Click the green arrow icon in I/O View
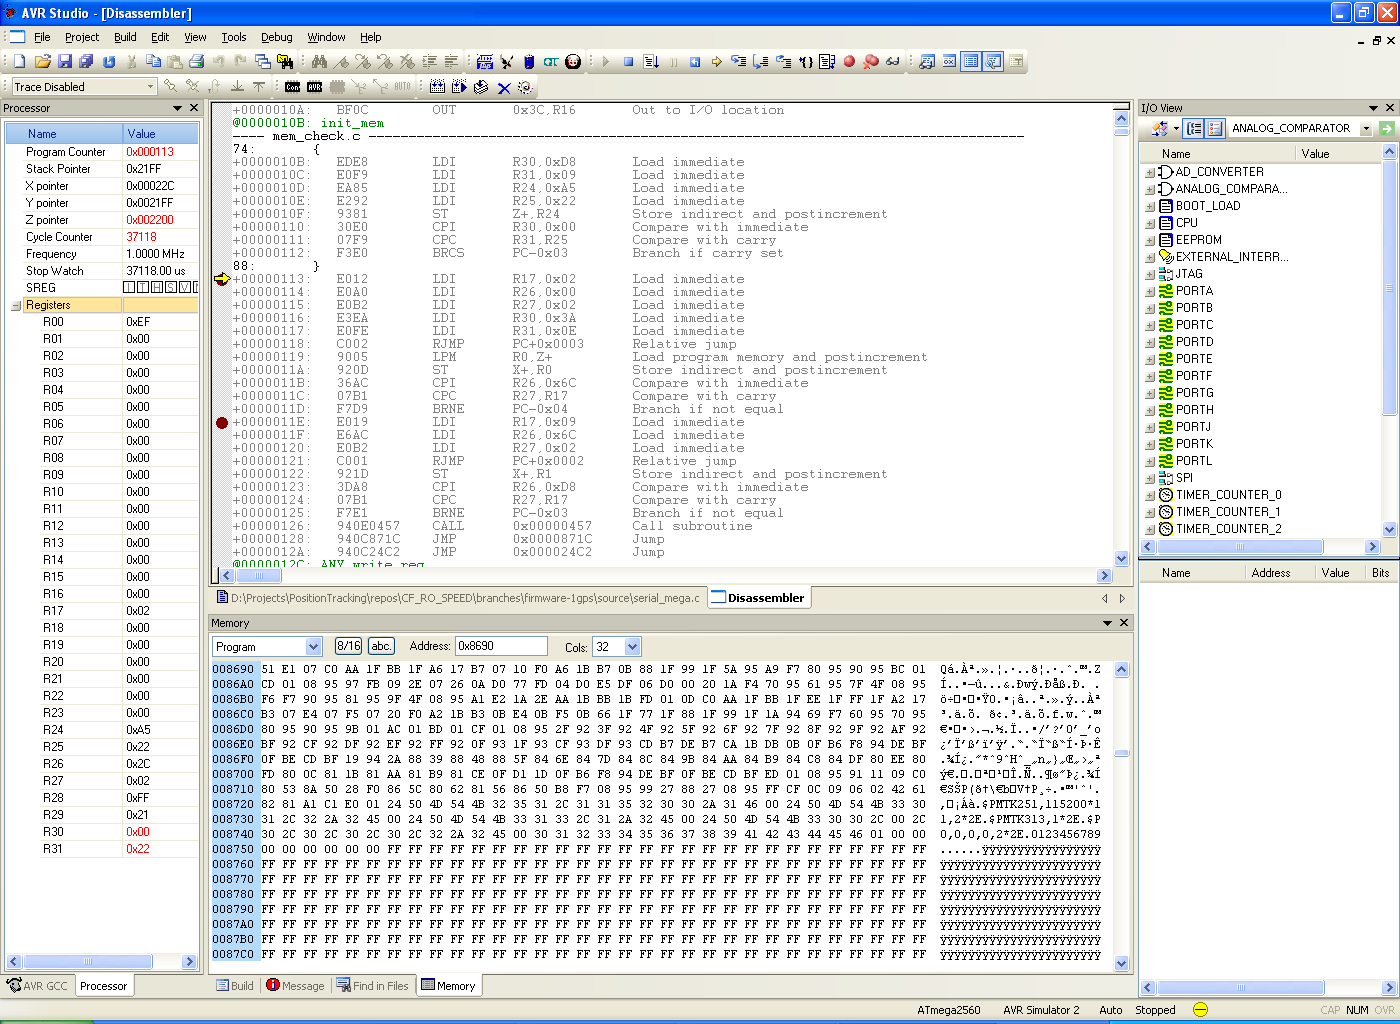The width and height of the screenshot is (1400, 1024). (1387, 128)
